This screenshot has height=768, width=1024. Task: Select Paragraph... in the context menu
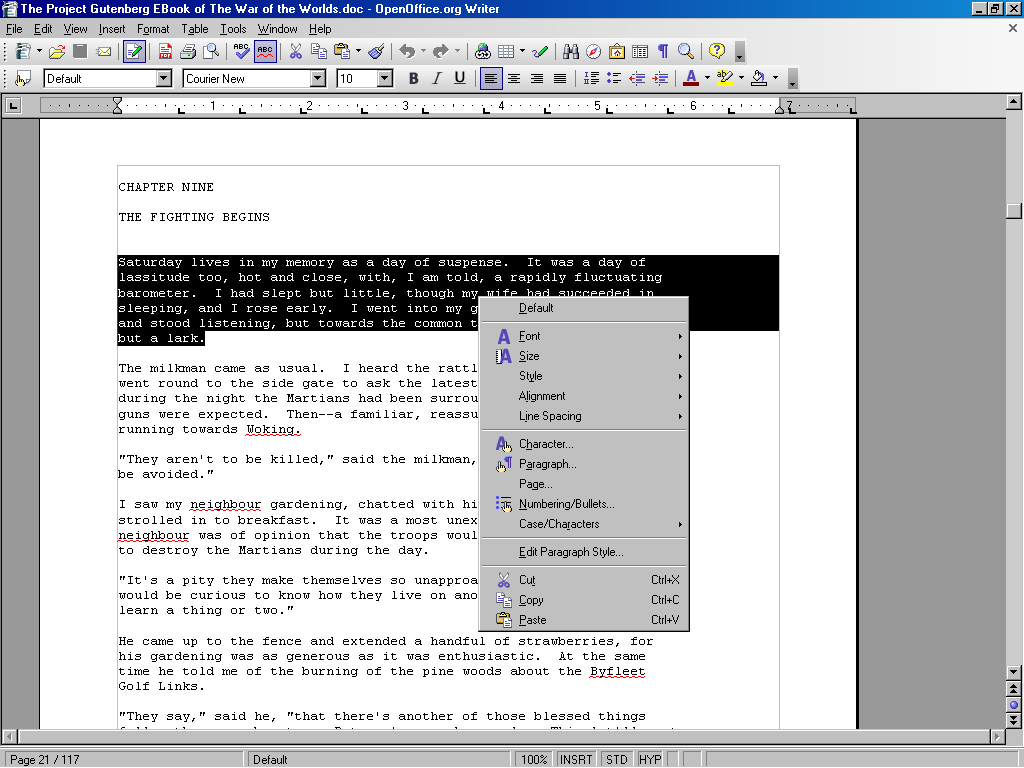(x=547, y=464)
